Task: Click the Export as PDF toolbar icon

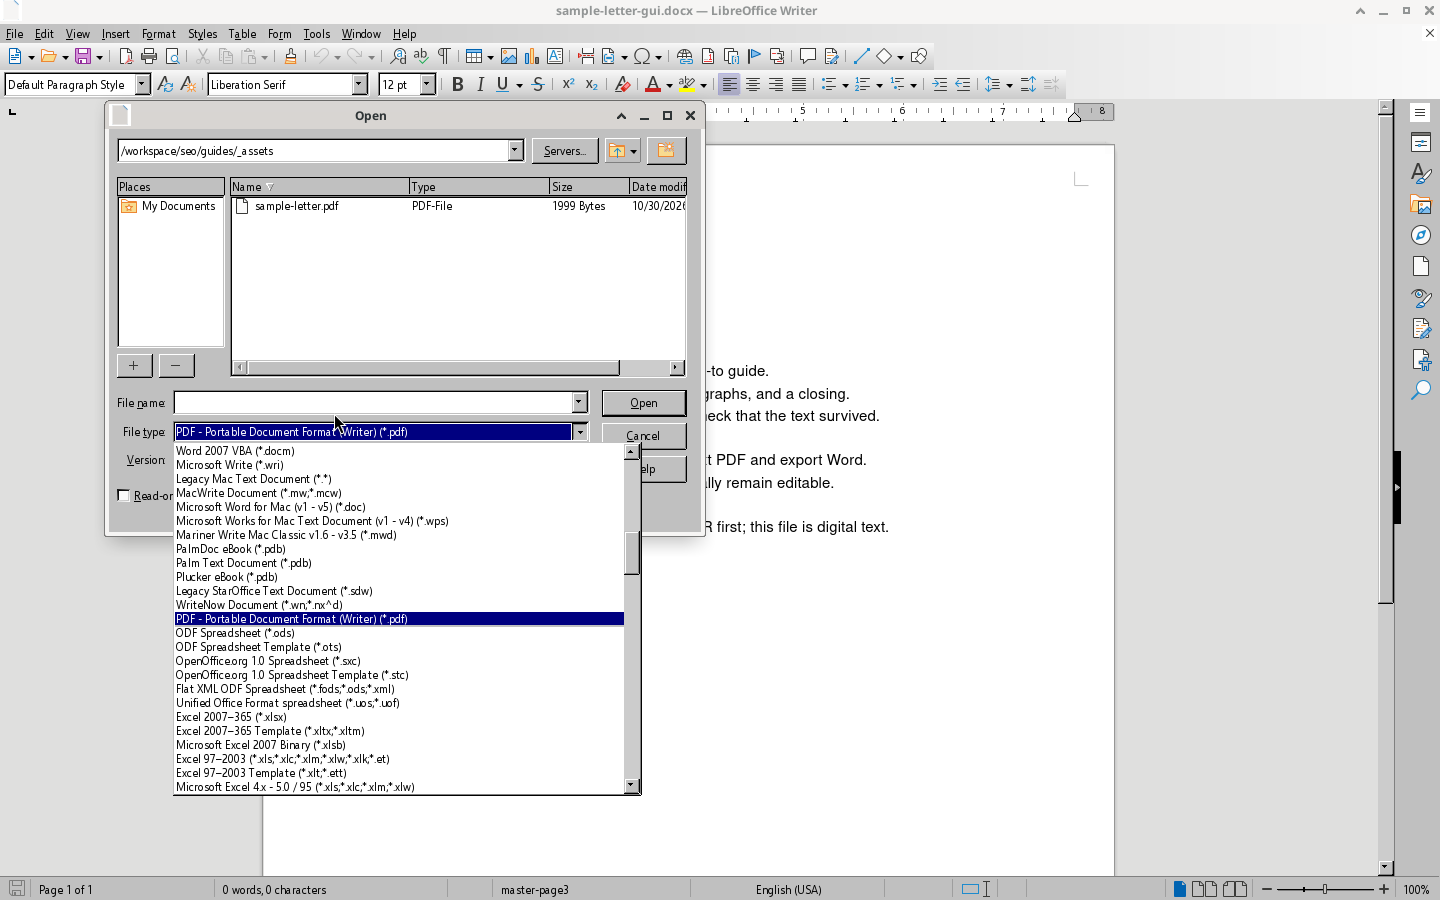Action: coord(126,56)
